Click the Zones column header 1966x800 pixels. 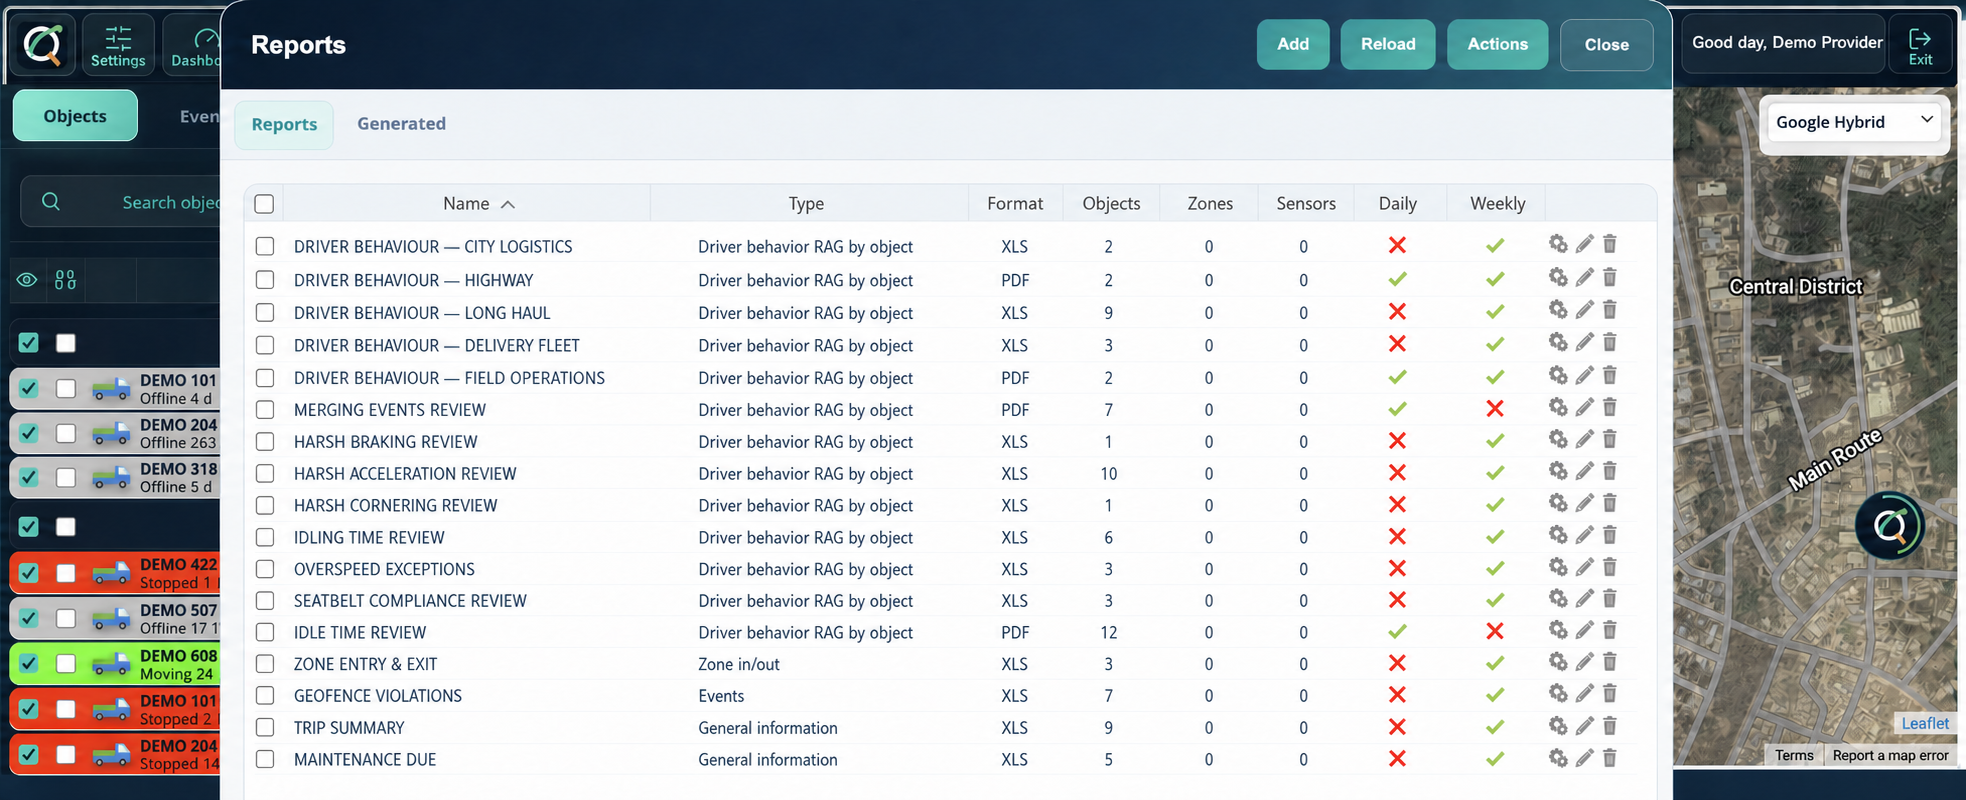point(1210,203)
